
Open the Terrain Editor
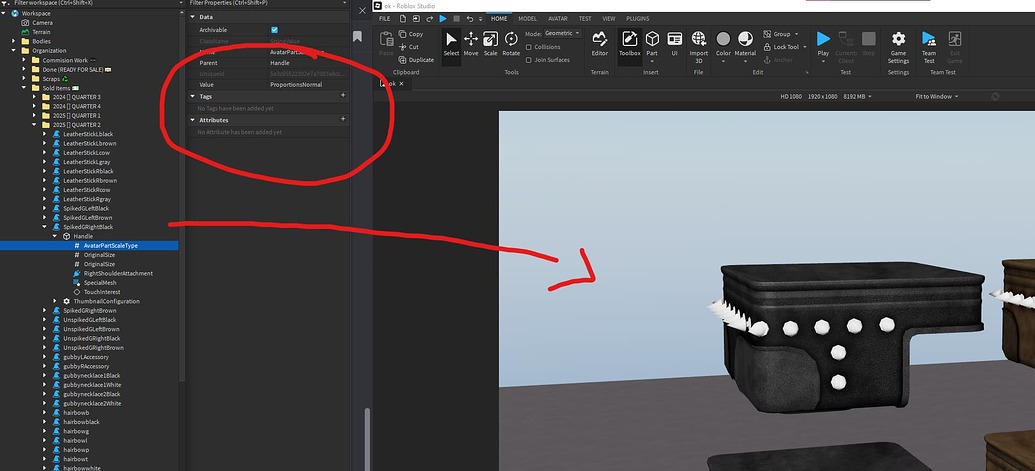(x=599, y=44)
